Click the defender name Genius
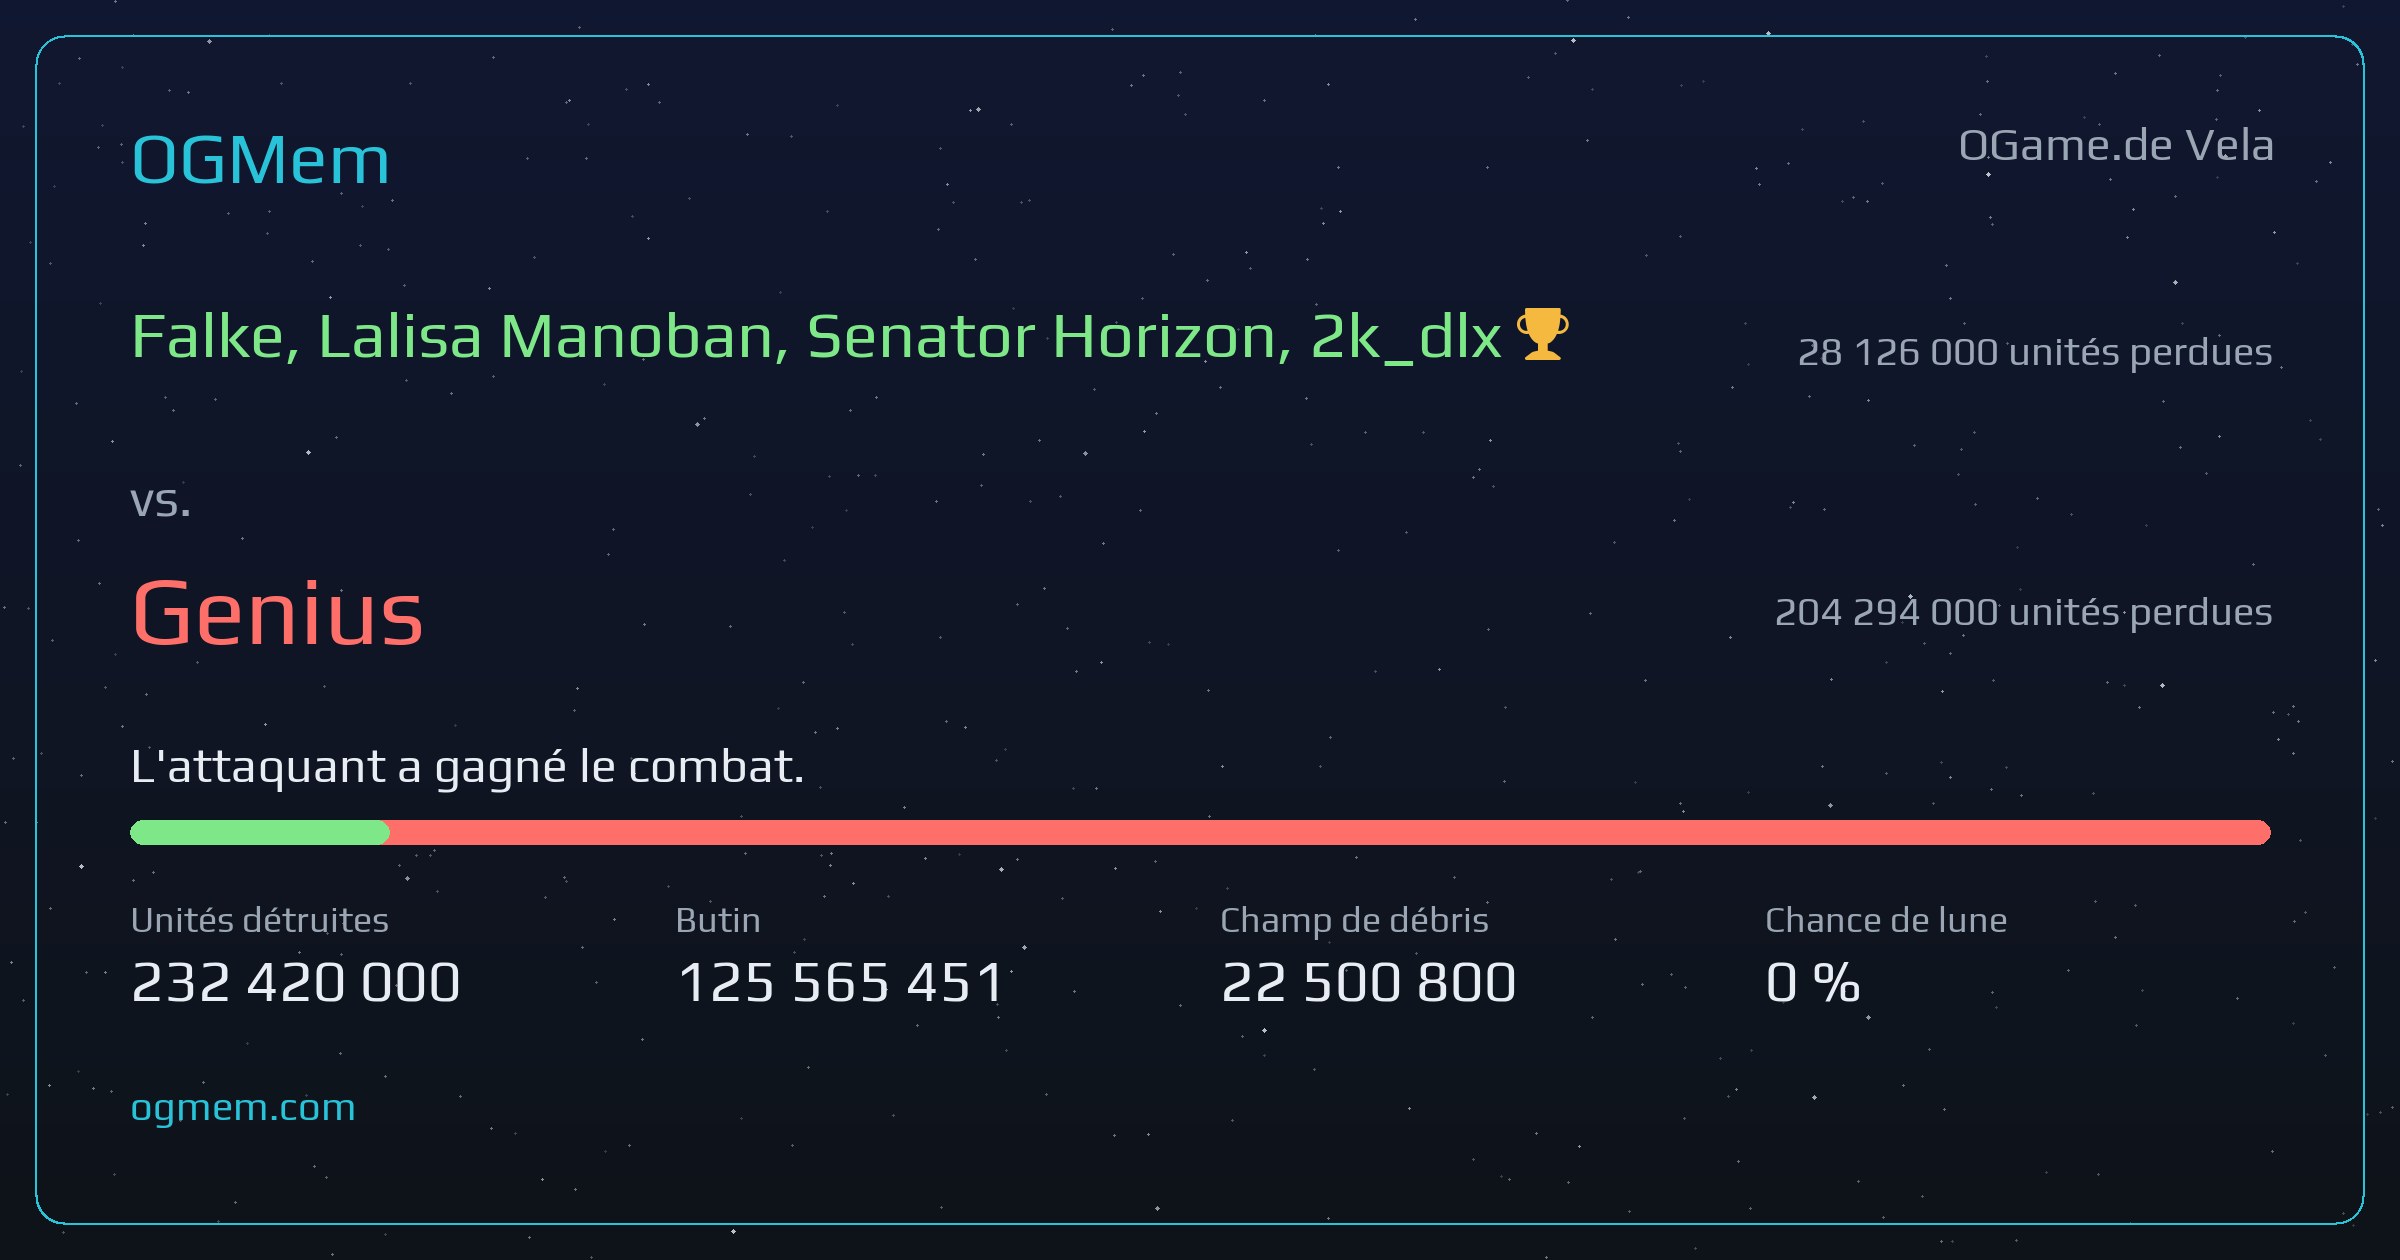 (x=277, y=613)
